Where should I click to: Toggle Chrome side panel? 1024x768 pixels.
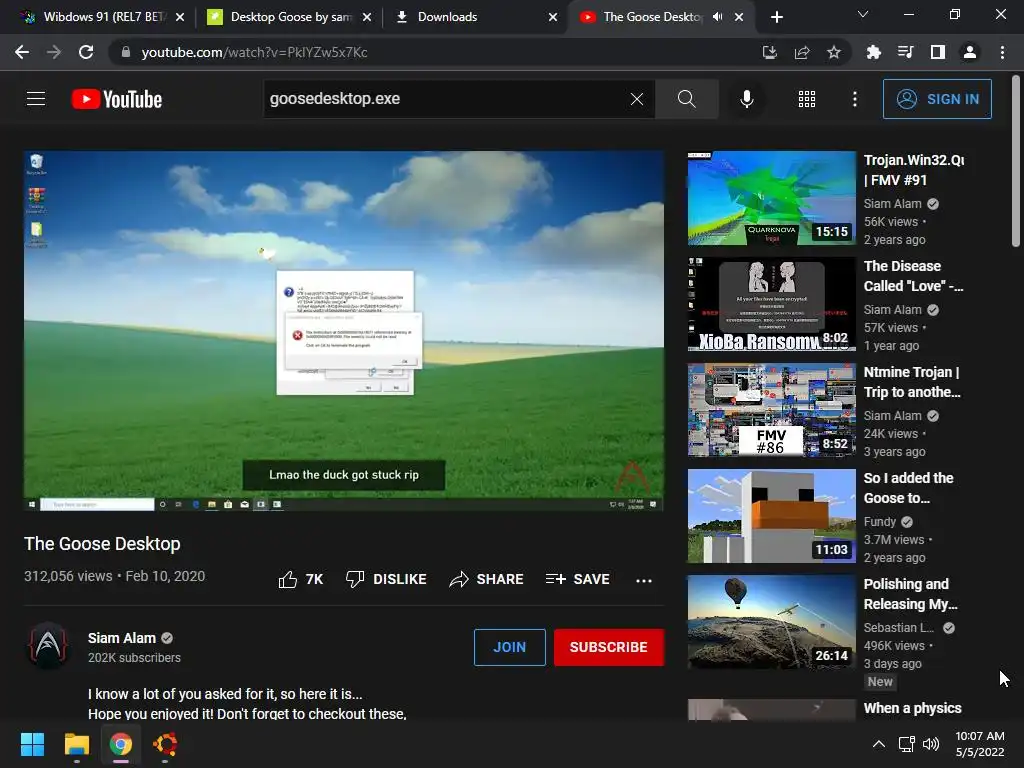[938, 52]
